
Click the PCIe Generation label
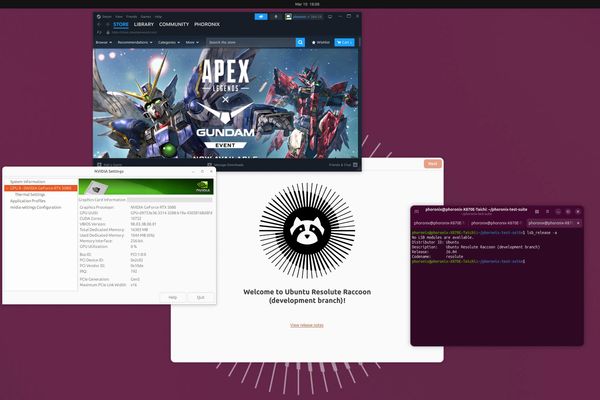point(95,279)
